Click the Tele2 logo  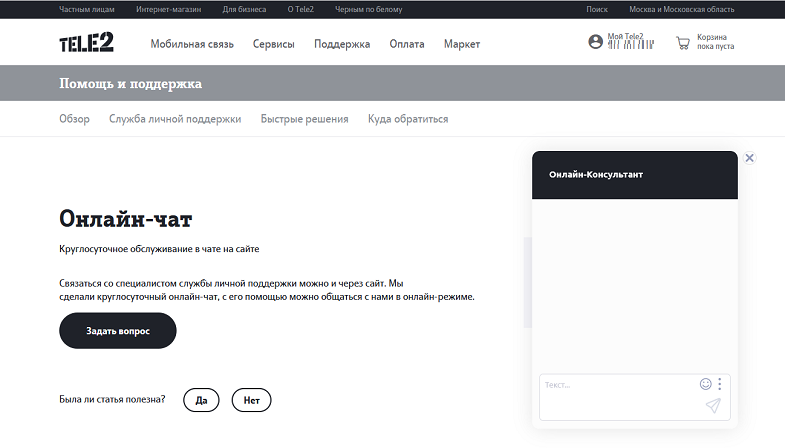pyautogui.click(x=86, y=43)
